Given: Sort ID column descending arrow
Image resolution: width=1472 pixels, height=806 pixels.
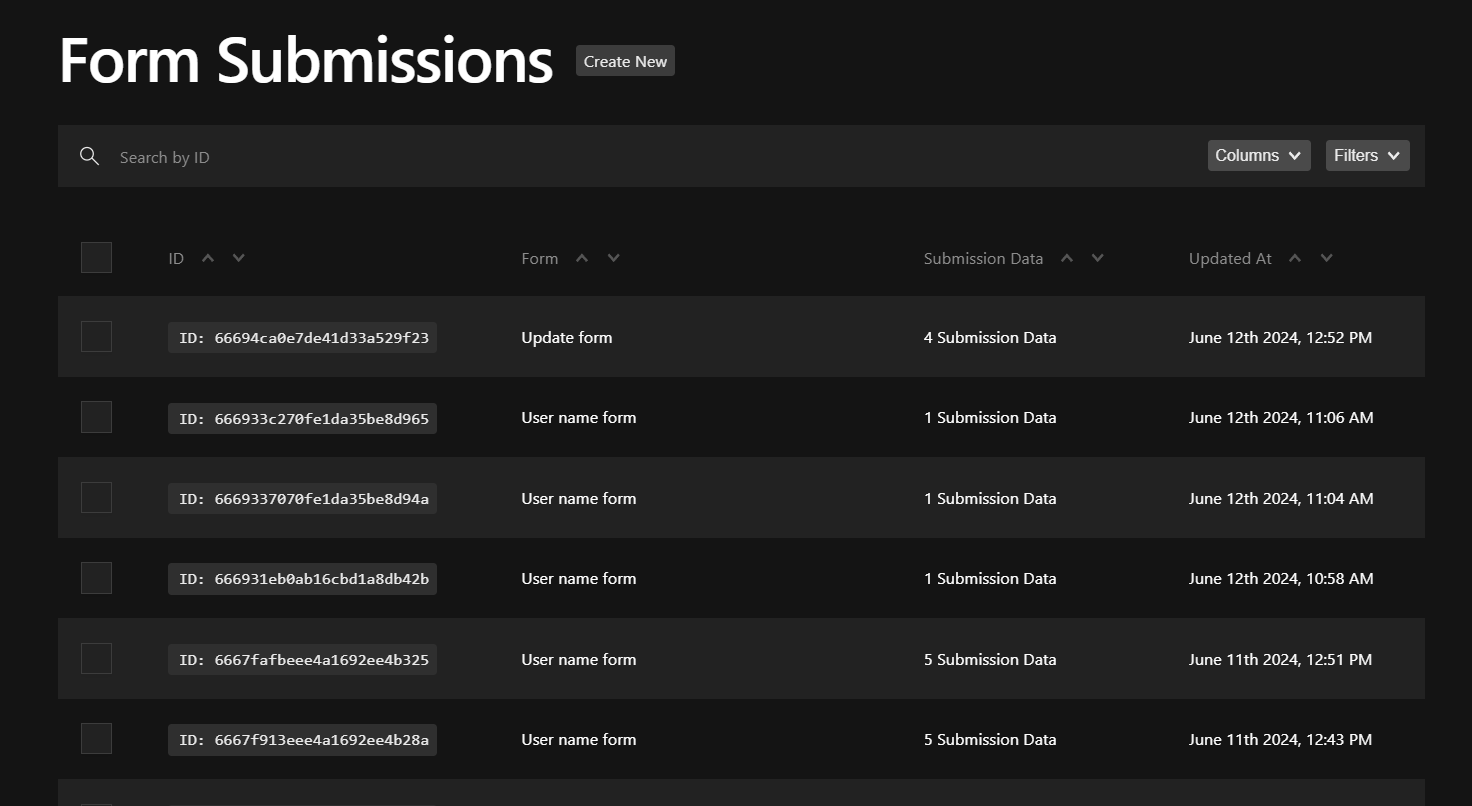Looking at the screenshot, I should point(239,258).
